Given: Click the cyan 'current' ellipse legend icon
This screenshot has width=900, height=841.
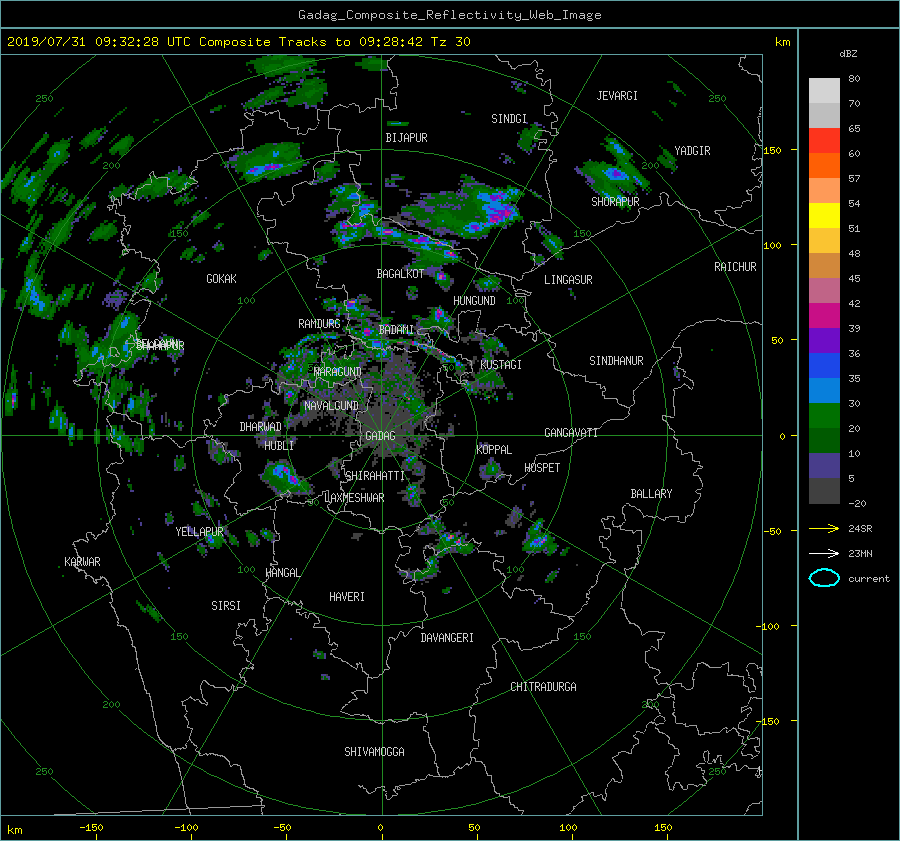Looking at the screenshot, I should [x=824, y=578].
